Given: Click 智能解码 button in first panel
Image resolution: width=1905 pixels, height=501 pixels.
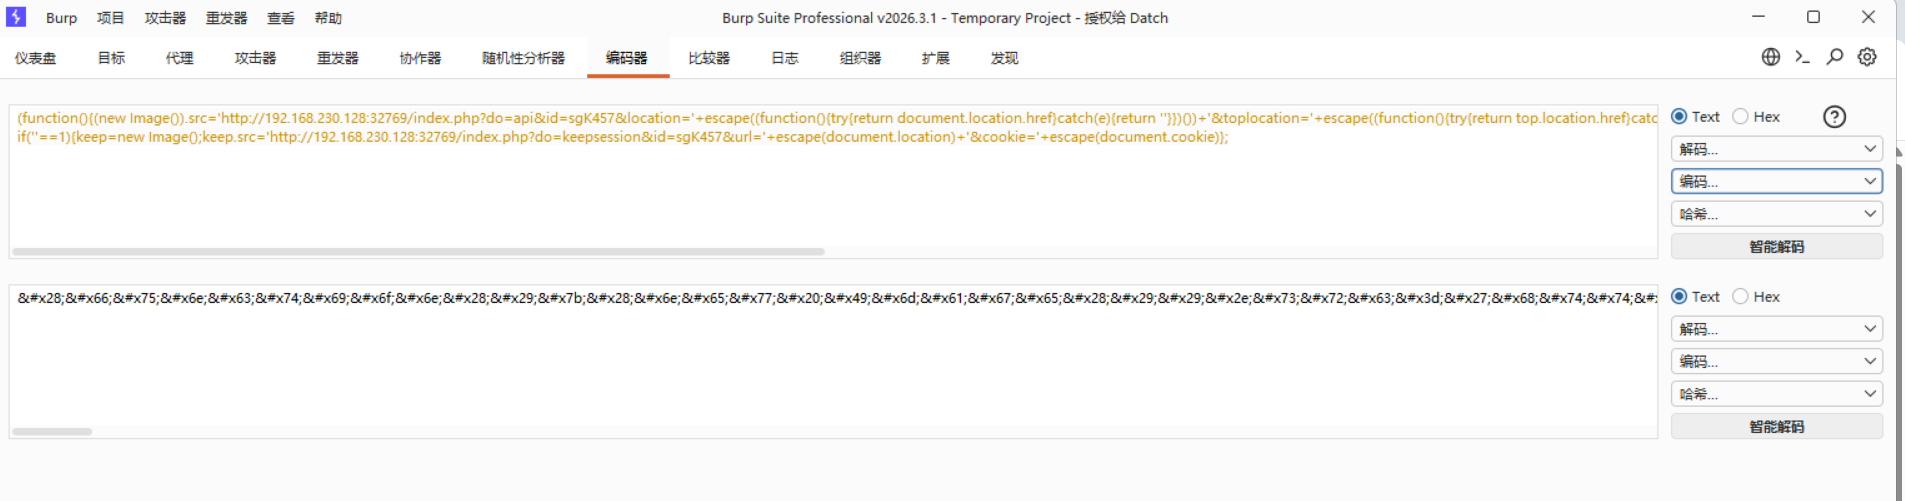Looking at the screenshot, I should 1777,246.
